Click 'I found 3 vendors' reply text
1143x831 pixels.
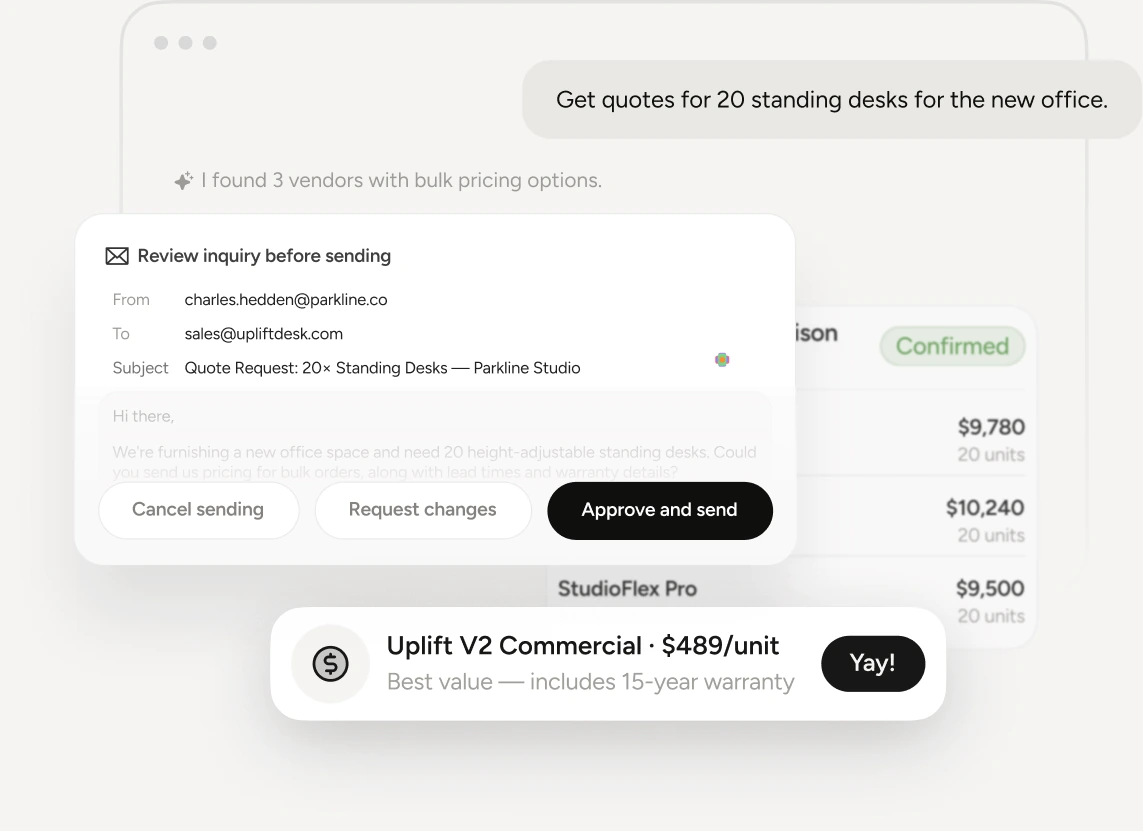click(x=402, y=180)
